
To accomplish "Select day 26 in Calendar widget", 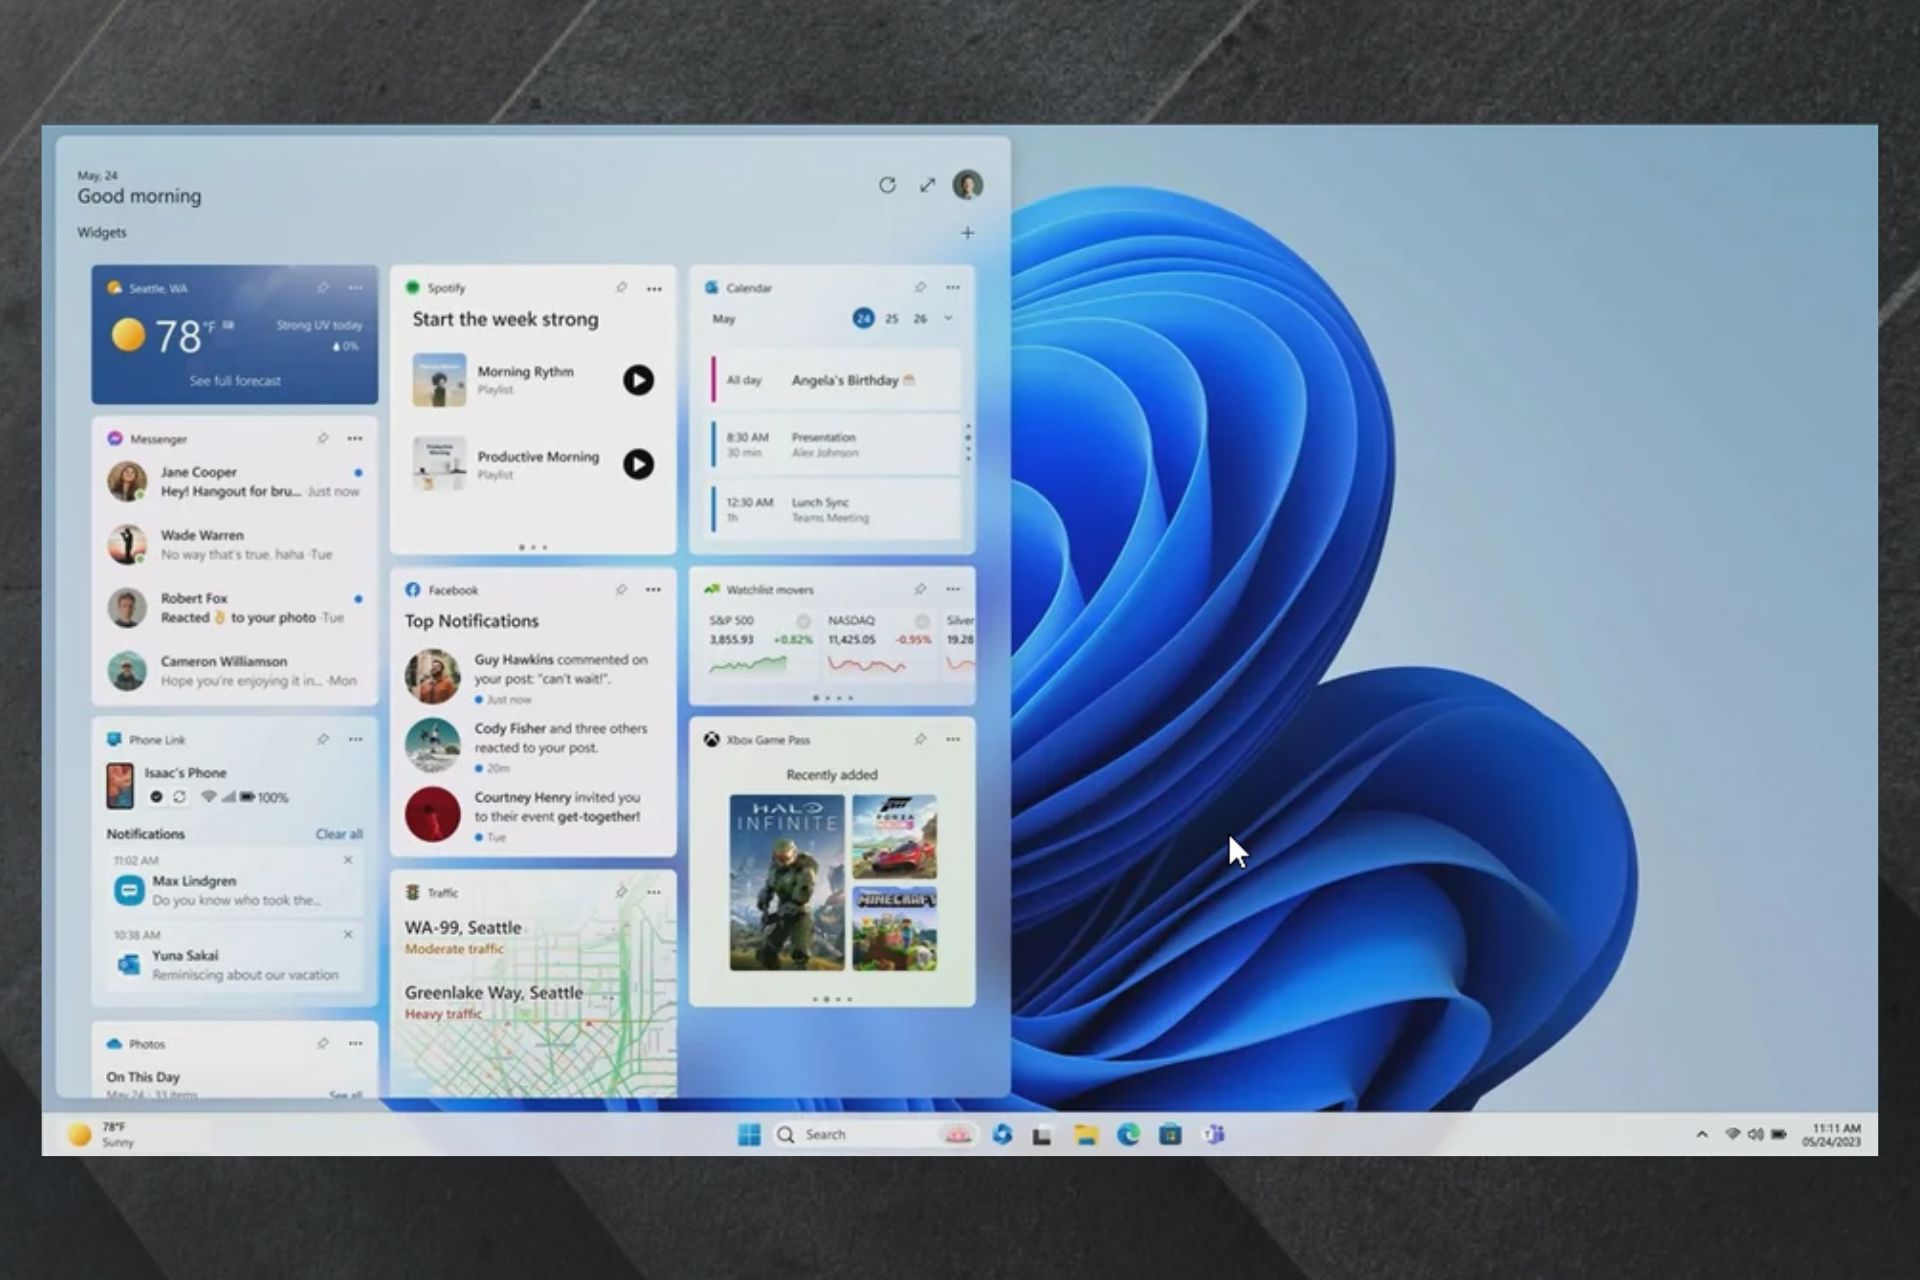I will 920,319.
